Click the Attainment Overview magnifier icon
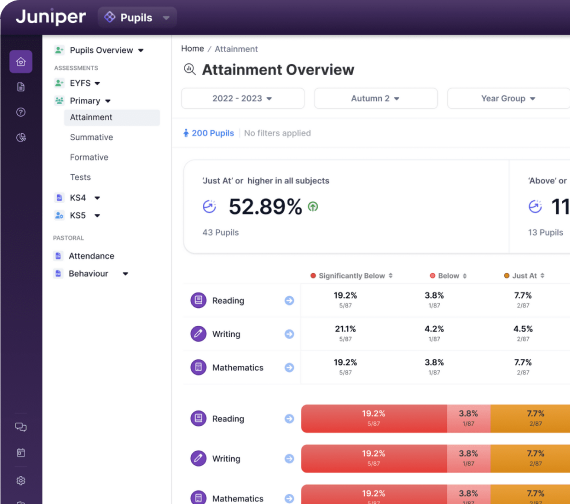 coord(189,69)
